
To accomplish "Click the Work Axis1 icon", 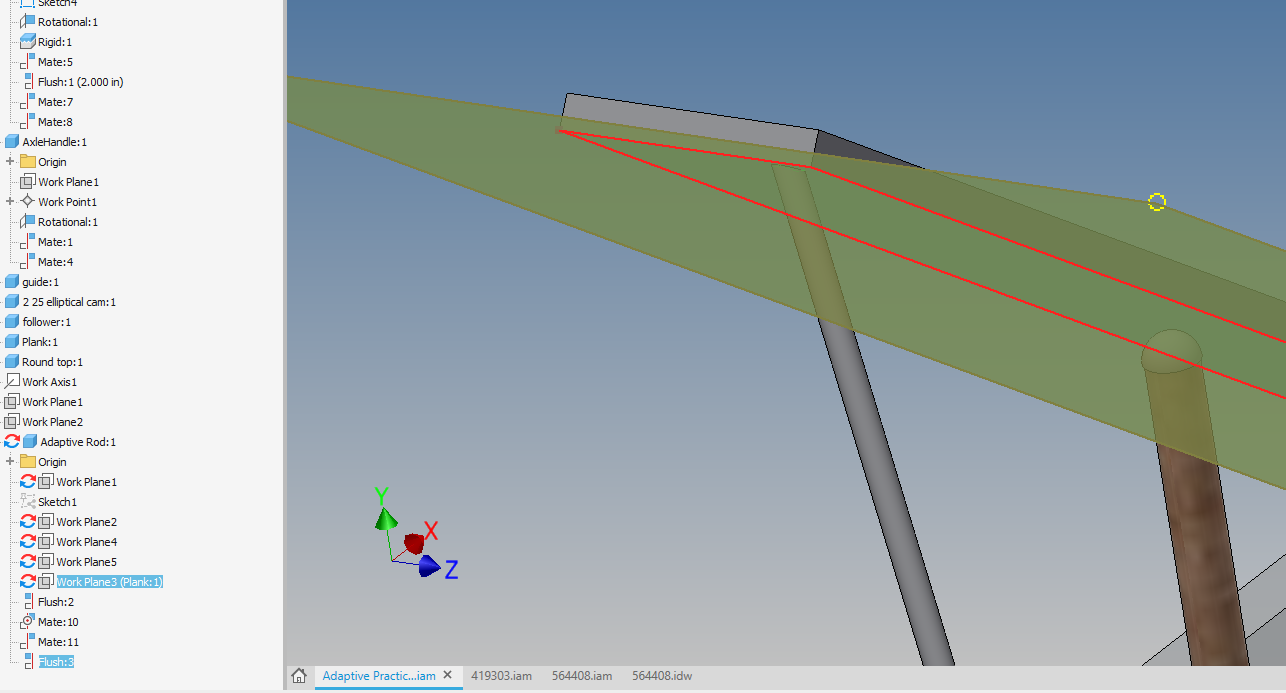I will click(x=13, y=381).
